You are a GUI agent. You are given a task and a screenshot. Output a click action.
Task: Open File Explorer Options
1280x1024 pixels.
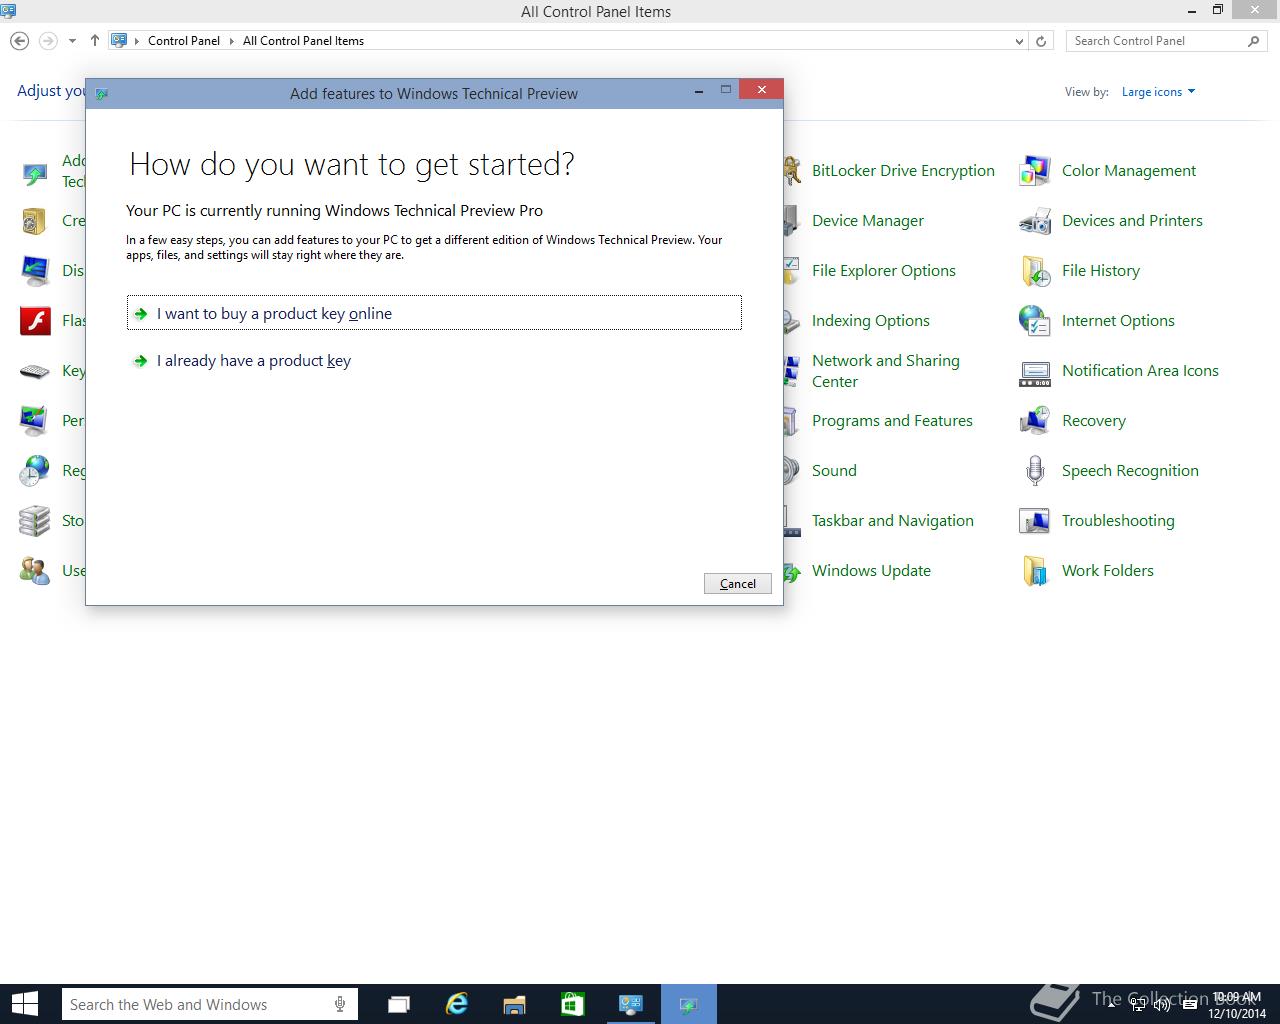tap(883, 271)
